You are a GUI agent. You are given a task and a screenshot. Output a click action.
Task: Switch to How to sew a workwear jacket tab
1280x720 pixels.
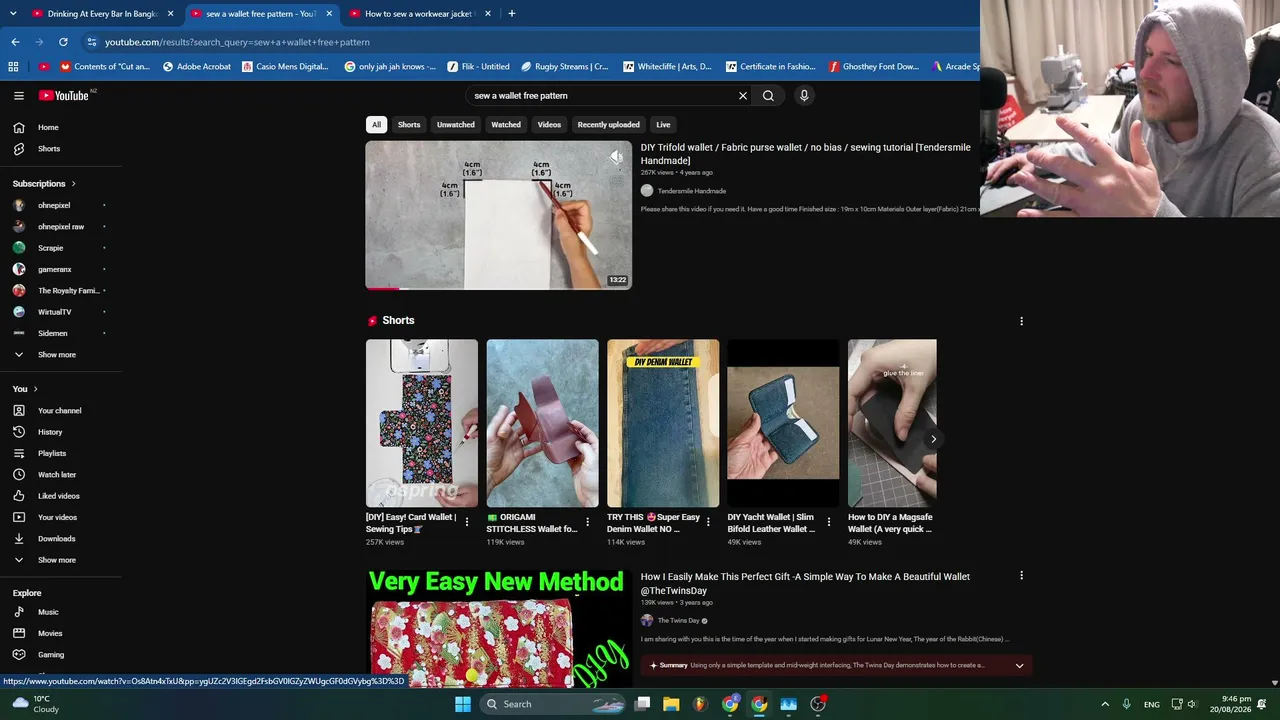click(x=420, y=14)
